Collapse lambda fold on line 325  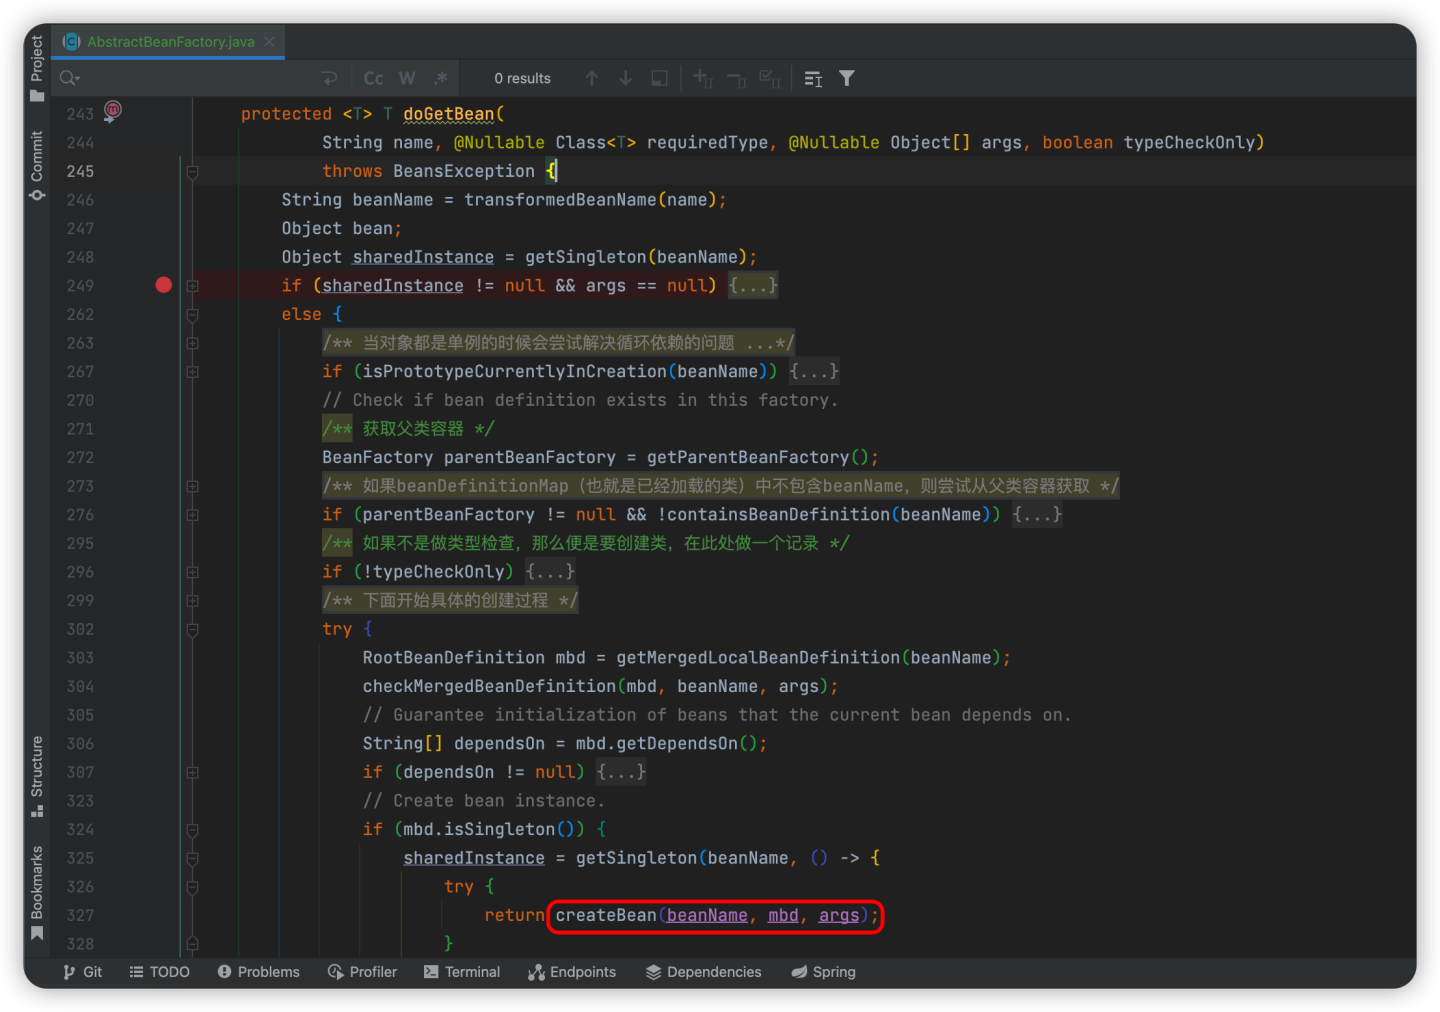(x=192, y=859)
